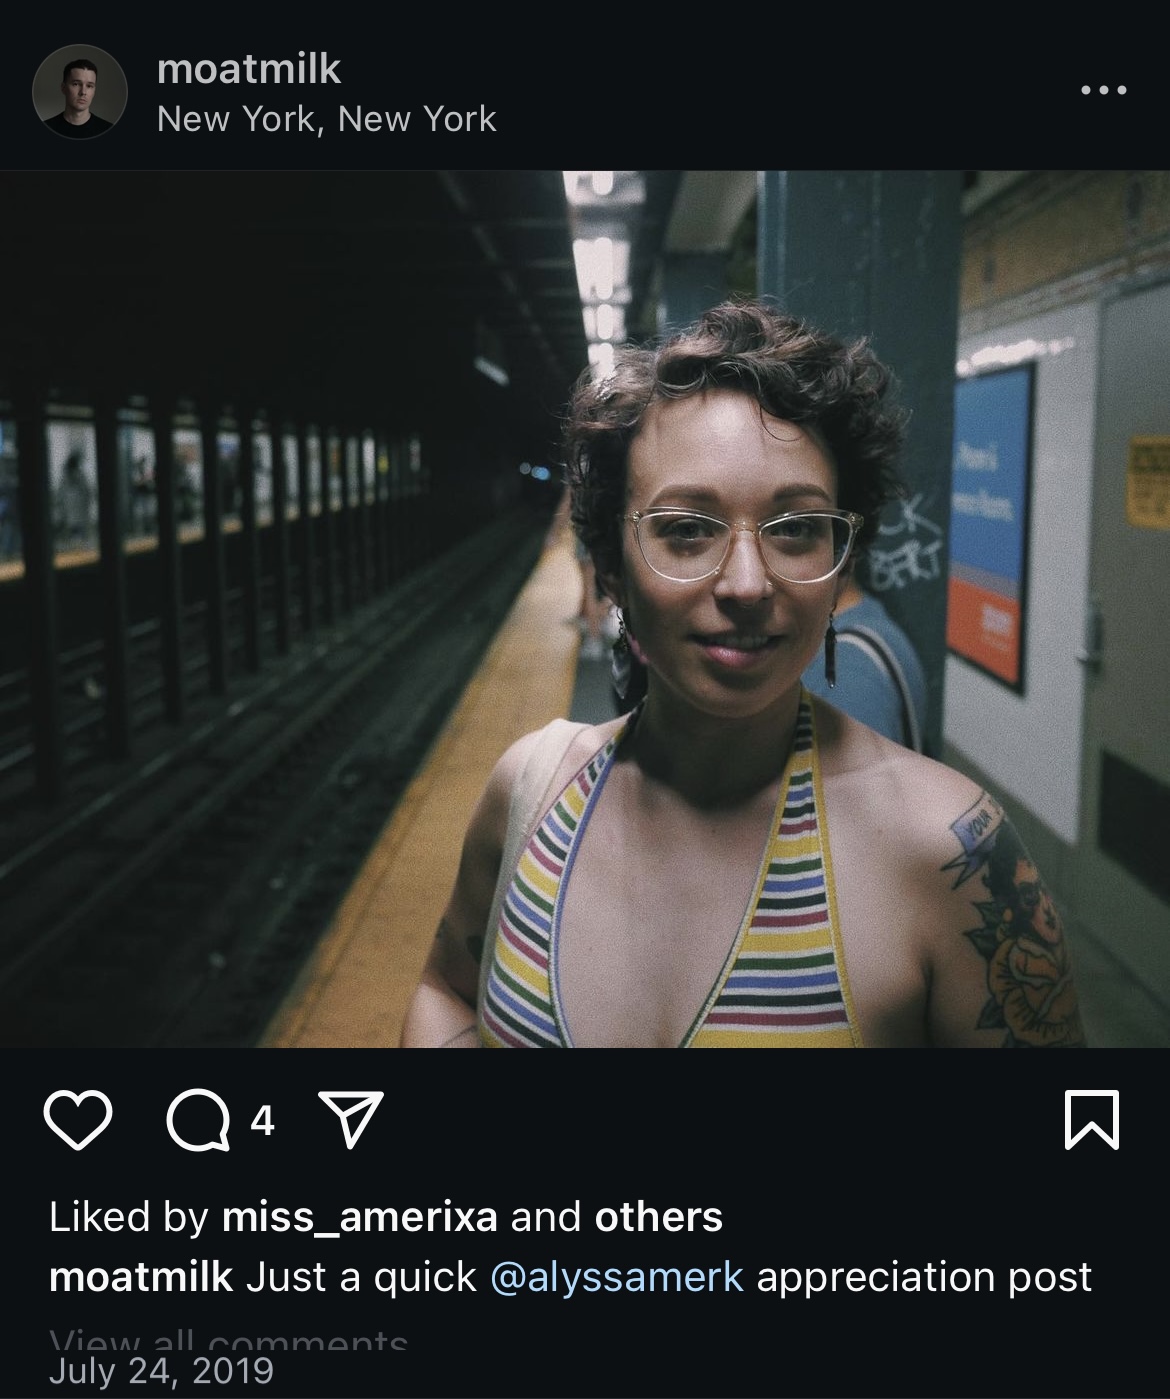
Task: Open the three-dot more options menu
Action: pos(1104,90)
